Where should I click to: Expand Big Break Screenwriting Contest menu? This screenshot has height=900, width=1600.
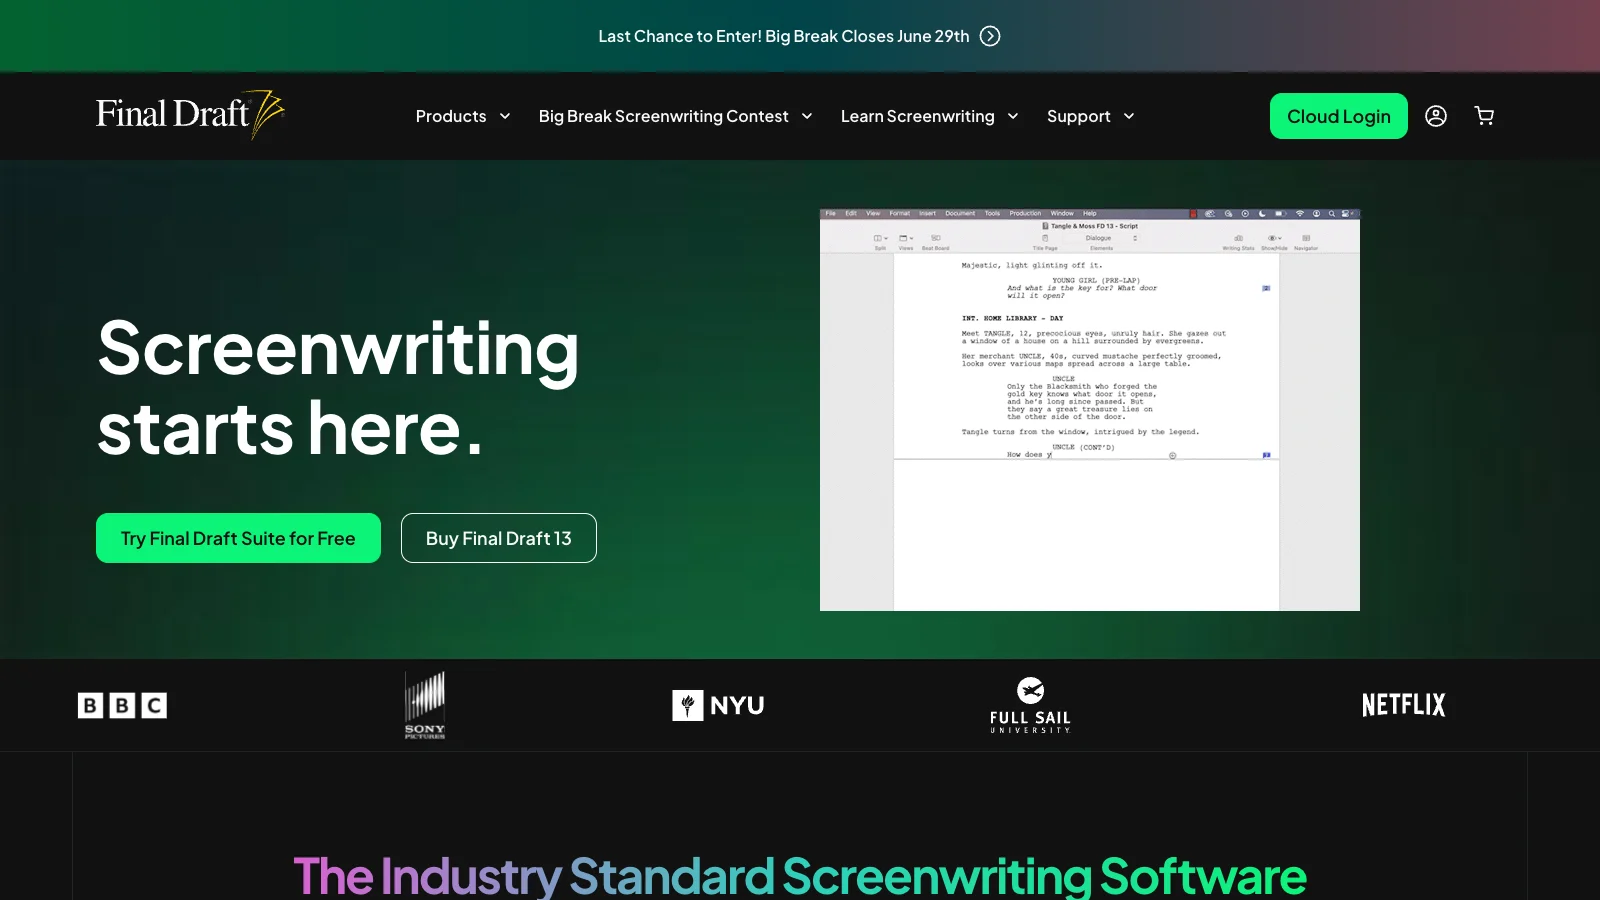pyautogui.click(x=675, y=116)
